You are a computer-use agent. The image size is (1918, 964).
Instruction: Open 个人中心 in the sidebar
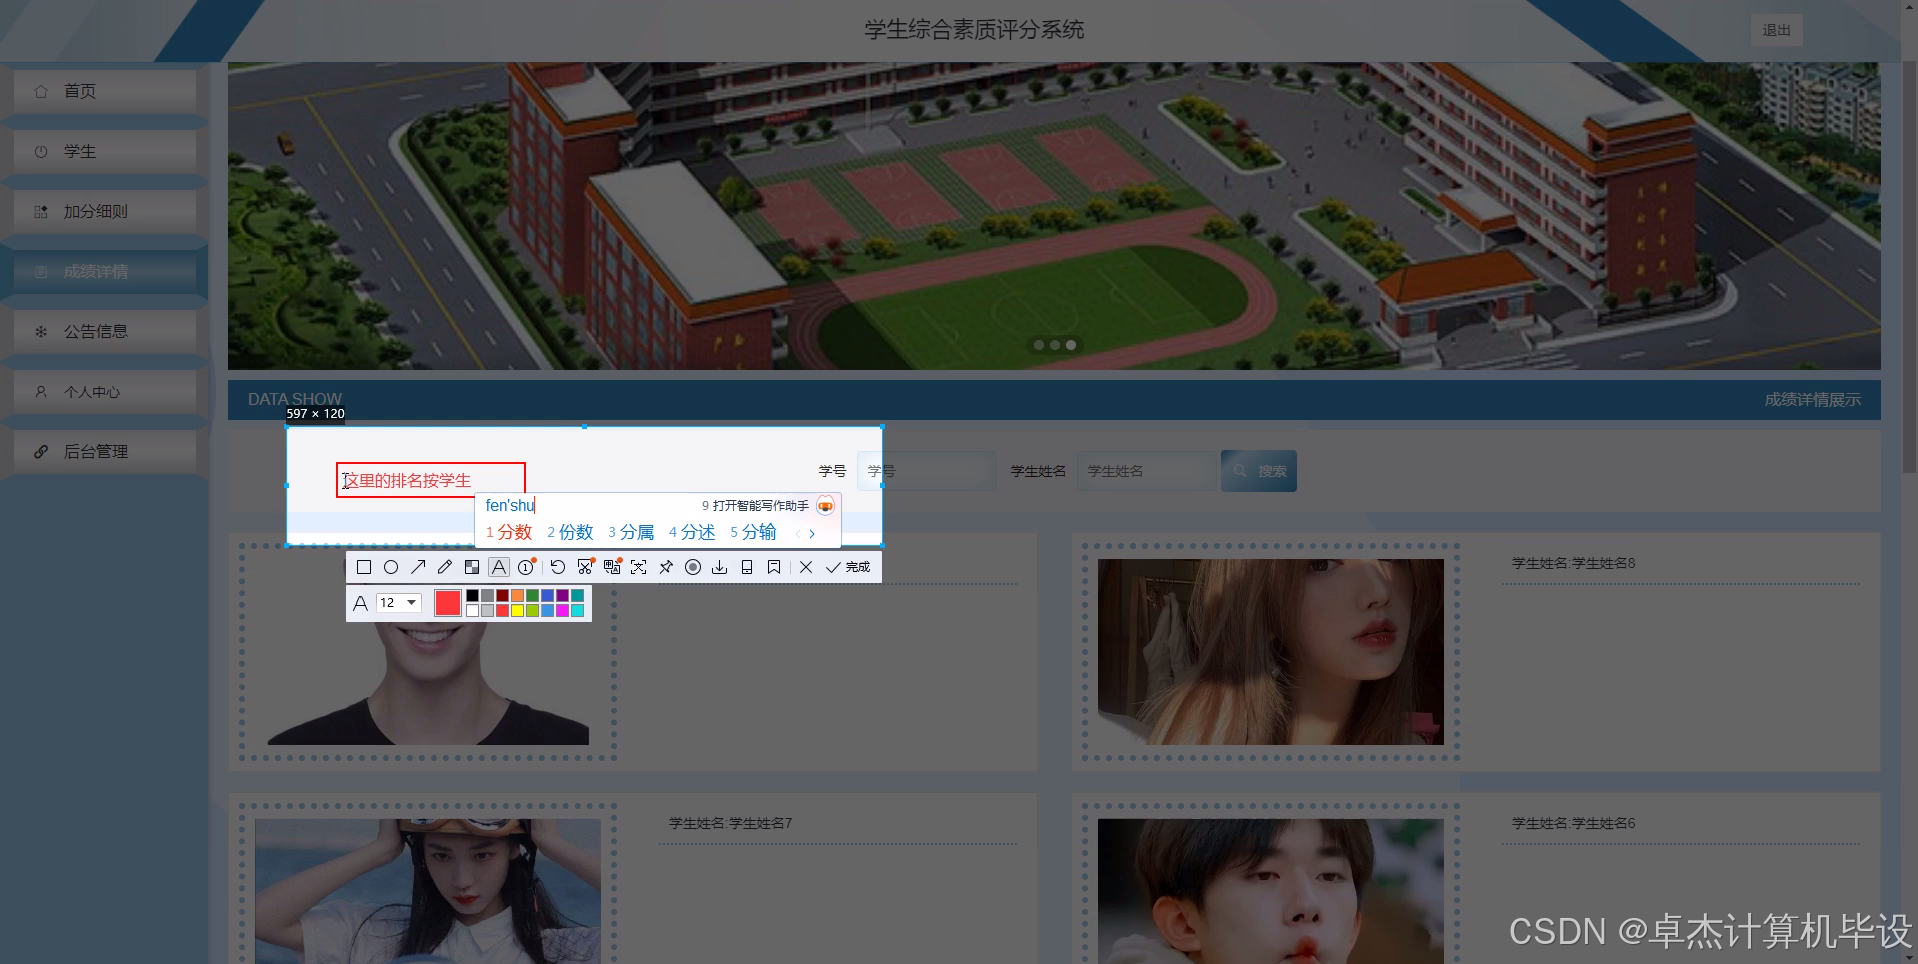[x=105, y=392]
